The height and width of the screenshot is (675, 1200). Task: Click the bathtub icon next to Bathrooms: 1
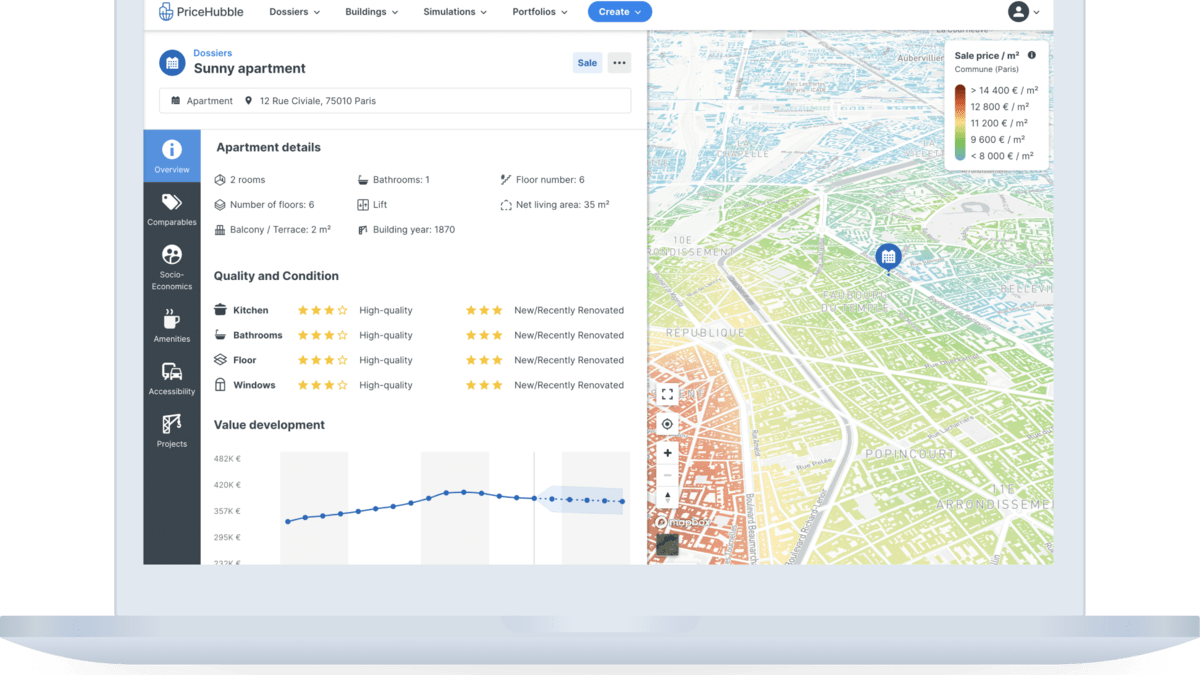pyautogui.click(x=363, y=180)
